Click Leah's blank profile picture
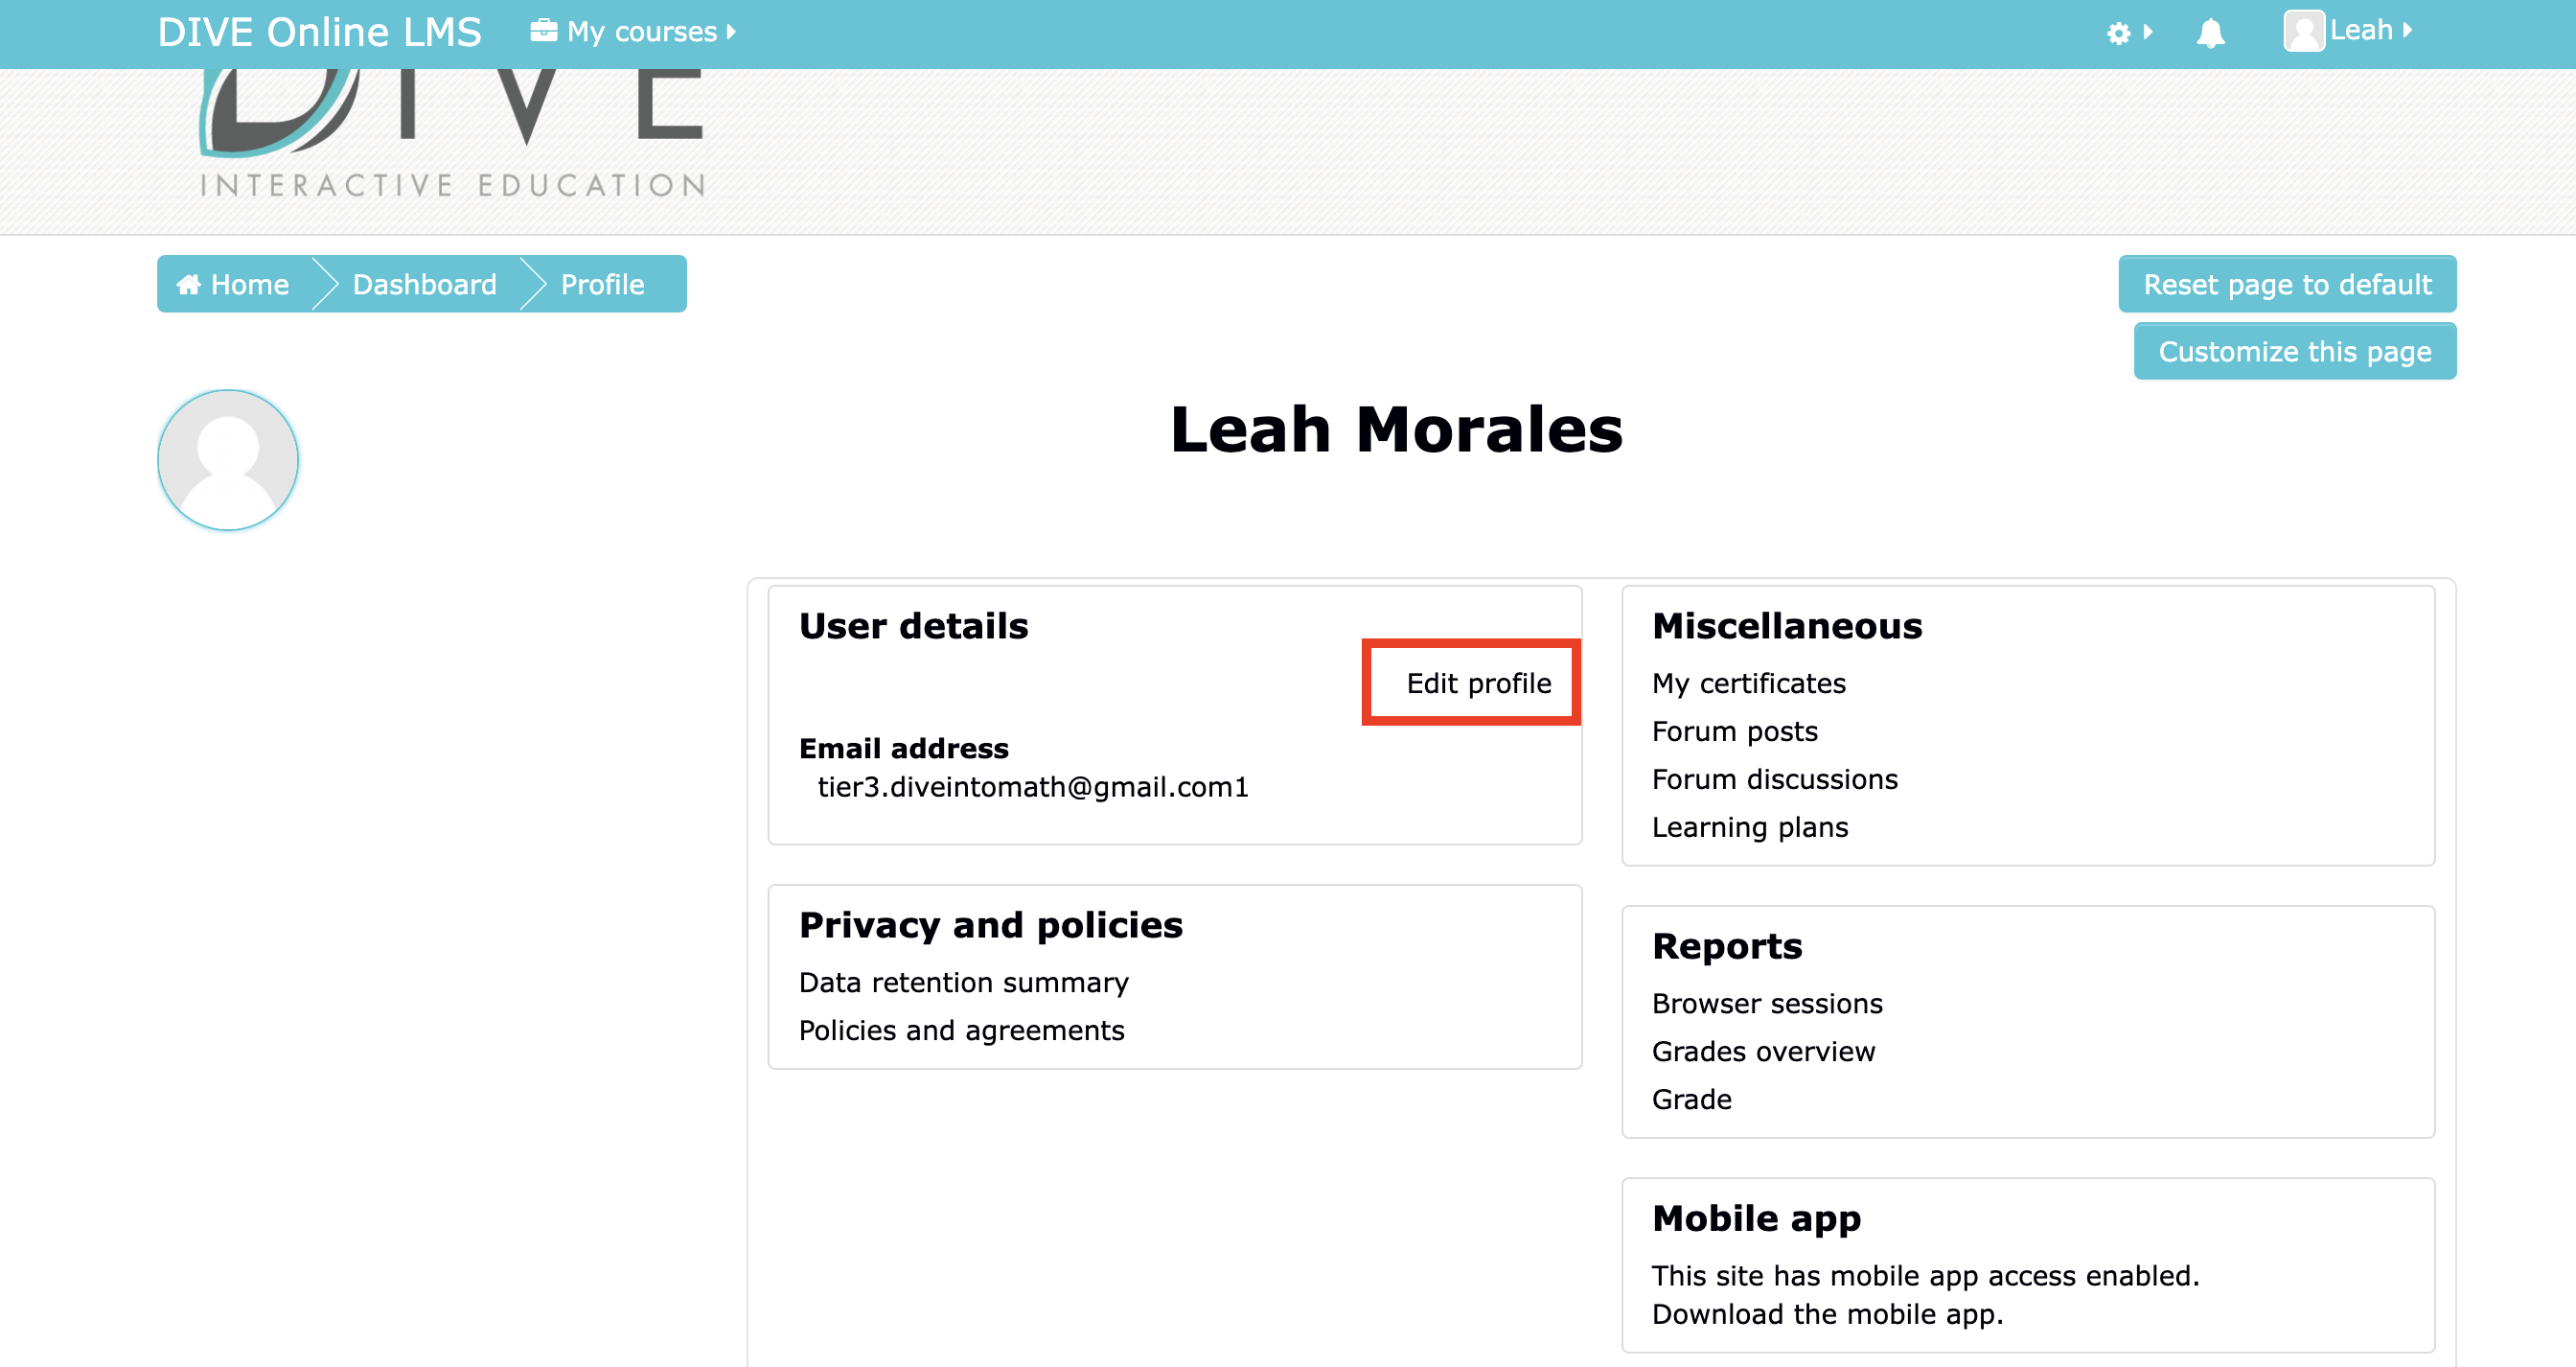The height and width of the screenshot is (1367, 2576). (227, 459)
